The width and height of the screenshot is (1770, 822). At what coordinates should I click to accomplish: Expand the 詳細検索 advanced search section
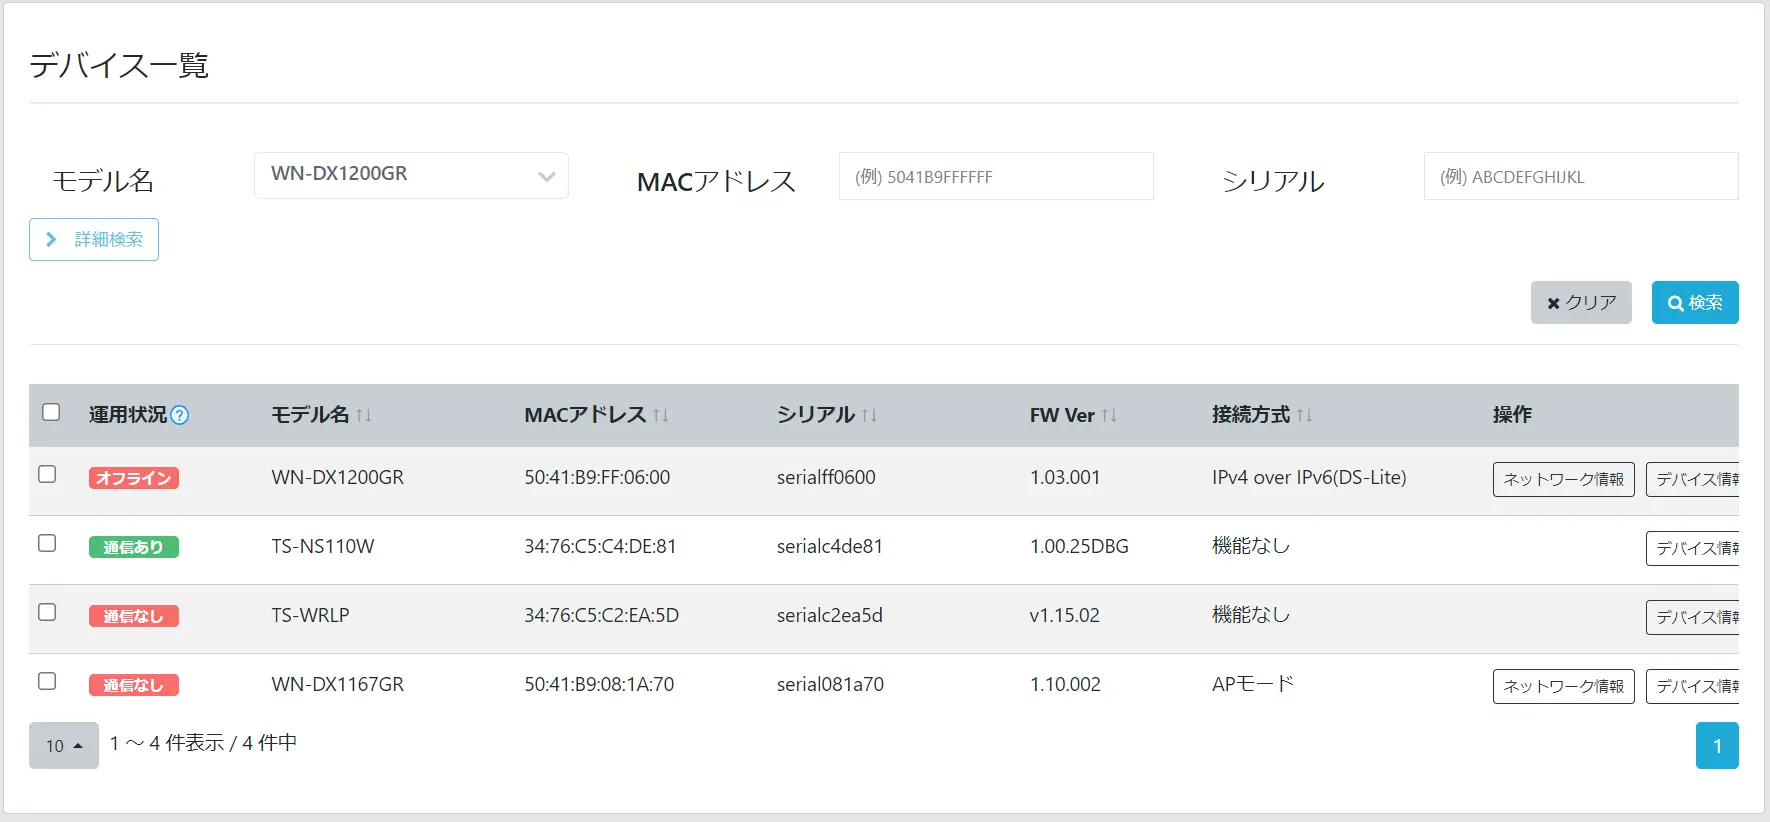coord(94,239)
